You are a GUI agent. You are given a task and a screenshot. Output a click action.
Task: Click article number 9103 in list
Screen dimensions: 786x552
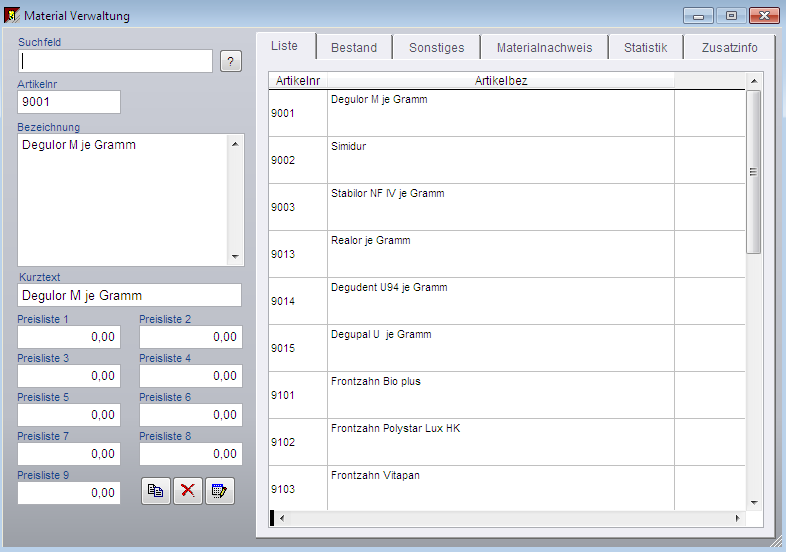(283, 489)
